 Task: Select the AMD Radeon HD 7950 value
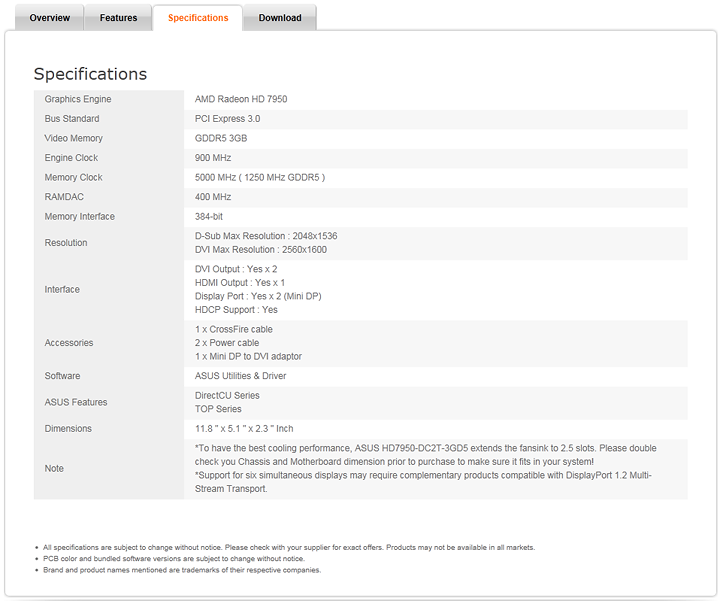point(241,99)
